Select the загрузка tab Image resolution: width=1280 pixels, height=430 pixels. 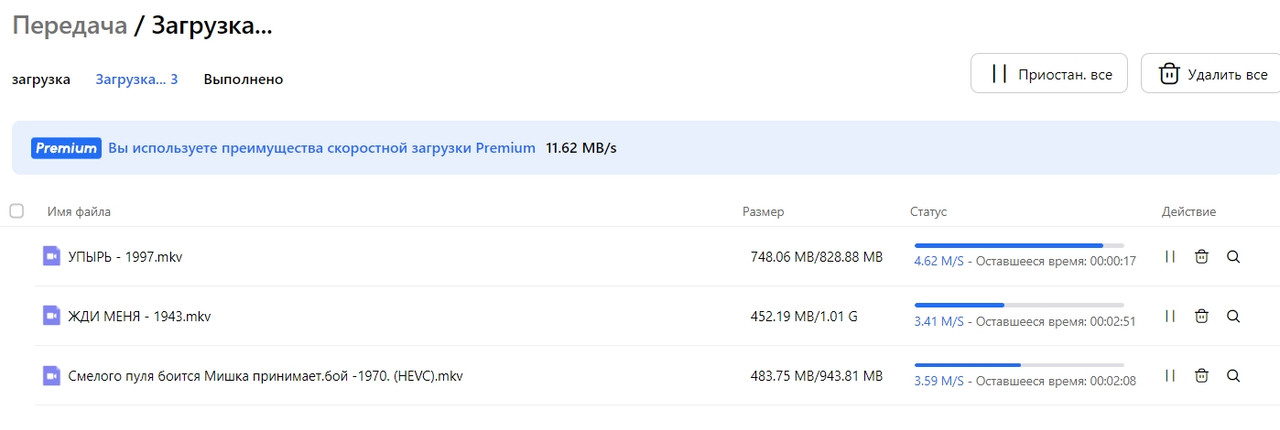point(41,79)
